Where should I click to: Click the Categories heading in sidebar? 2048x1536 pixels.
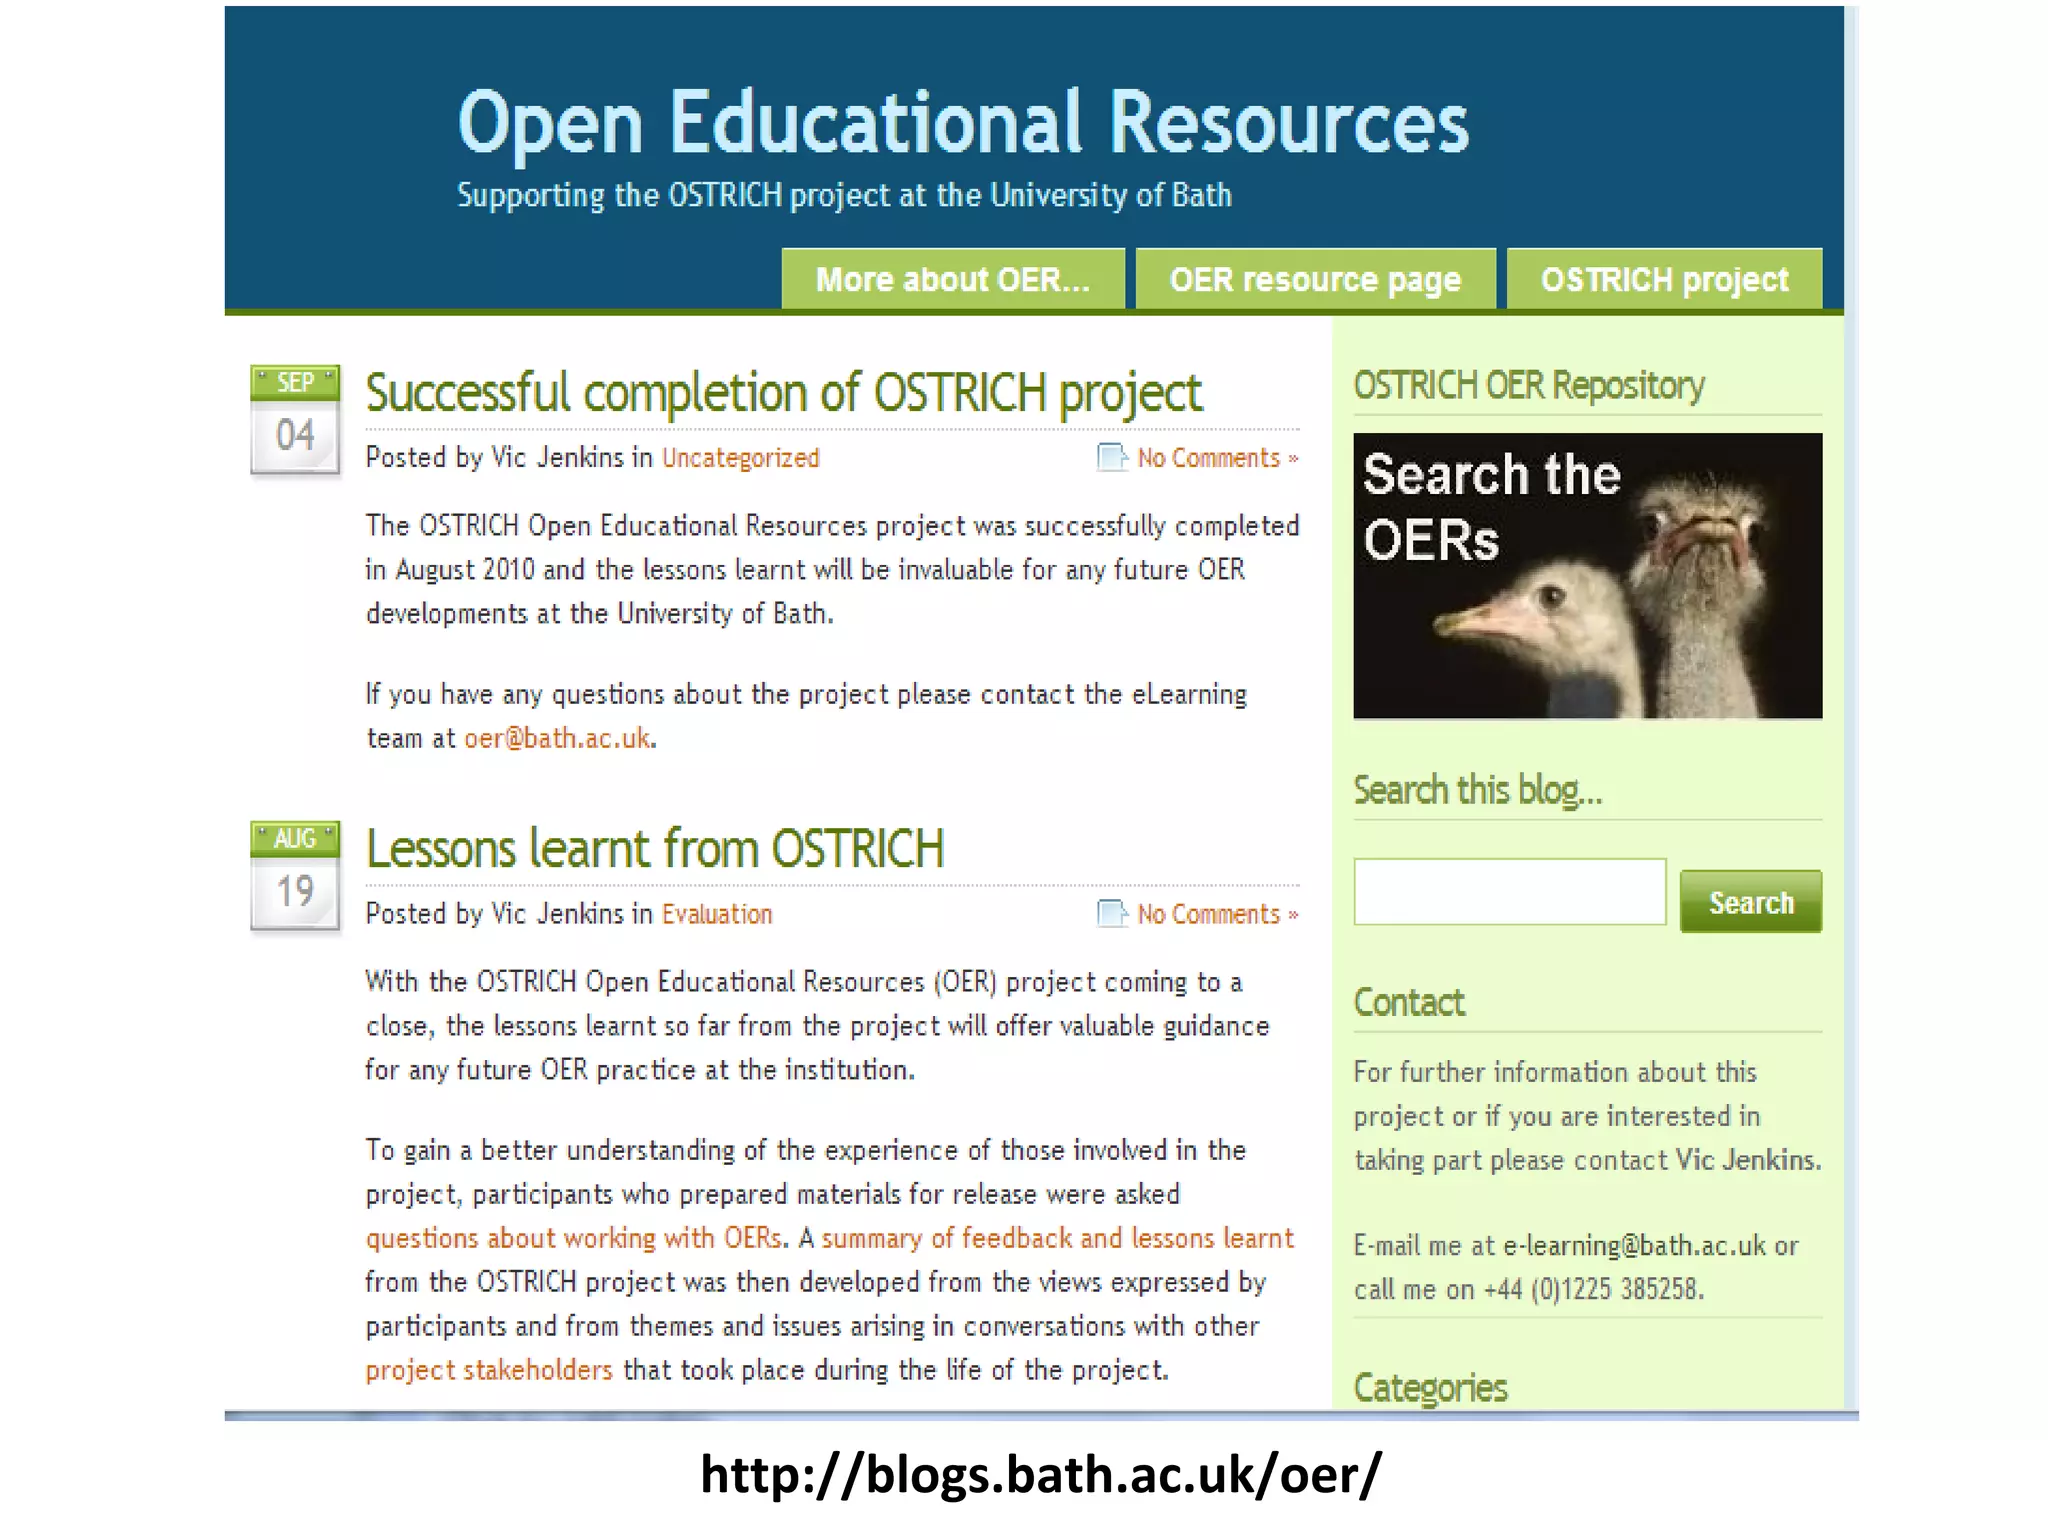pos(1430,1388)
